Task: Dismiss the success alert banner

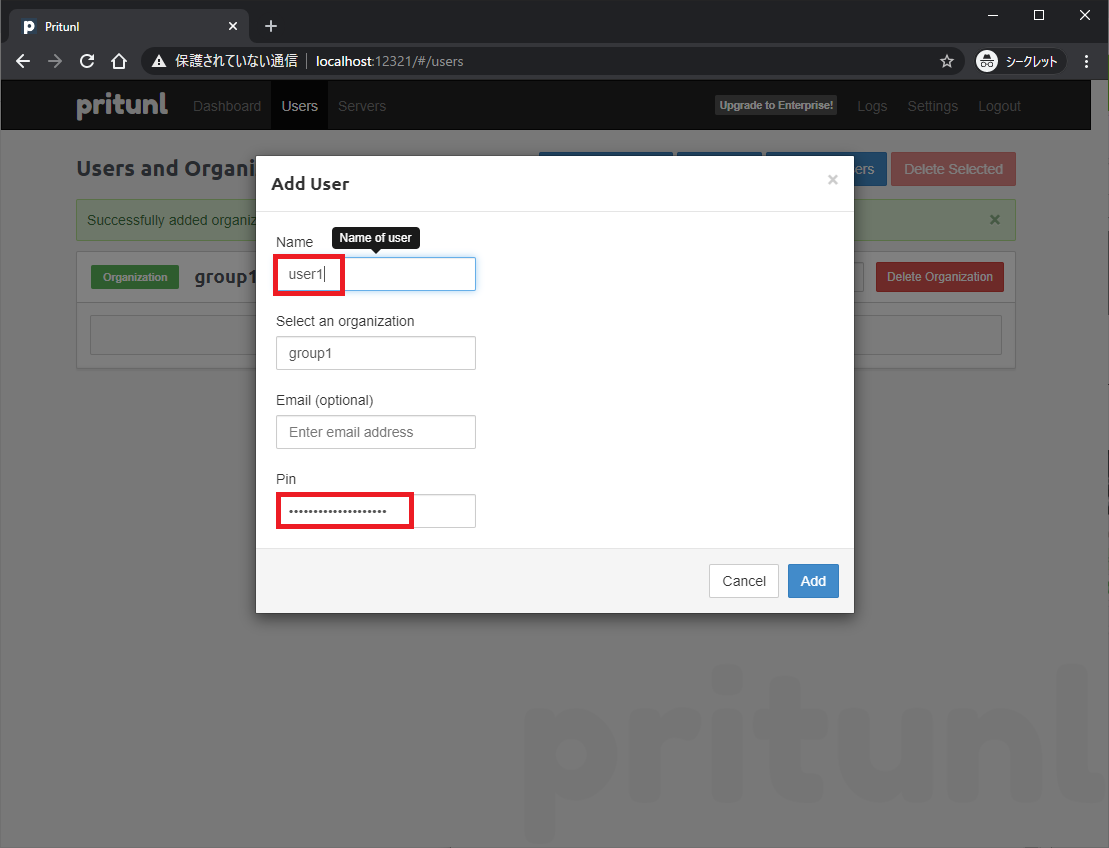Action: coord(994,220)
